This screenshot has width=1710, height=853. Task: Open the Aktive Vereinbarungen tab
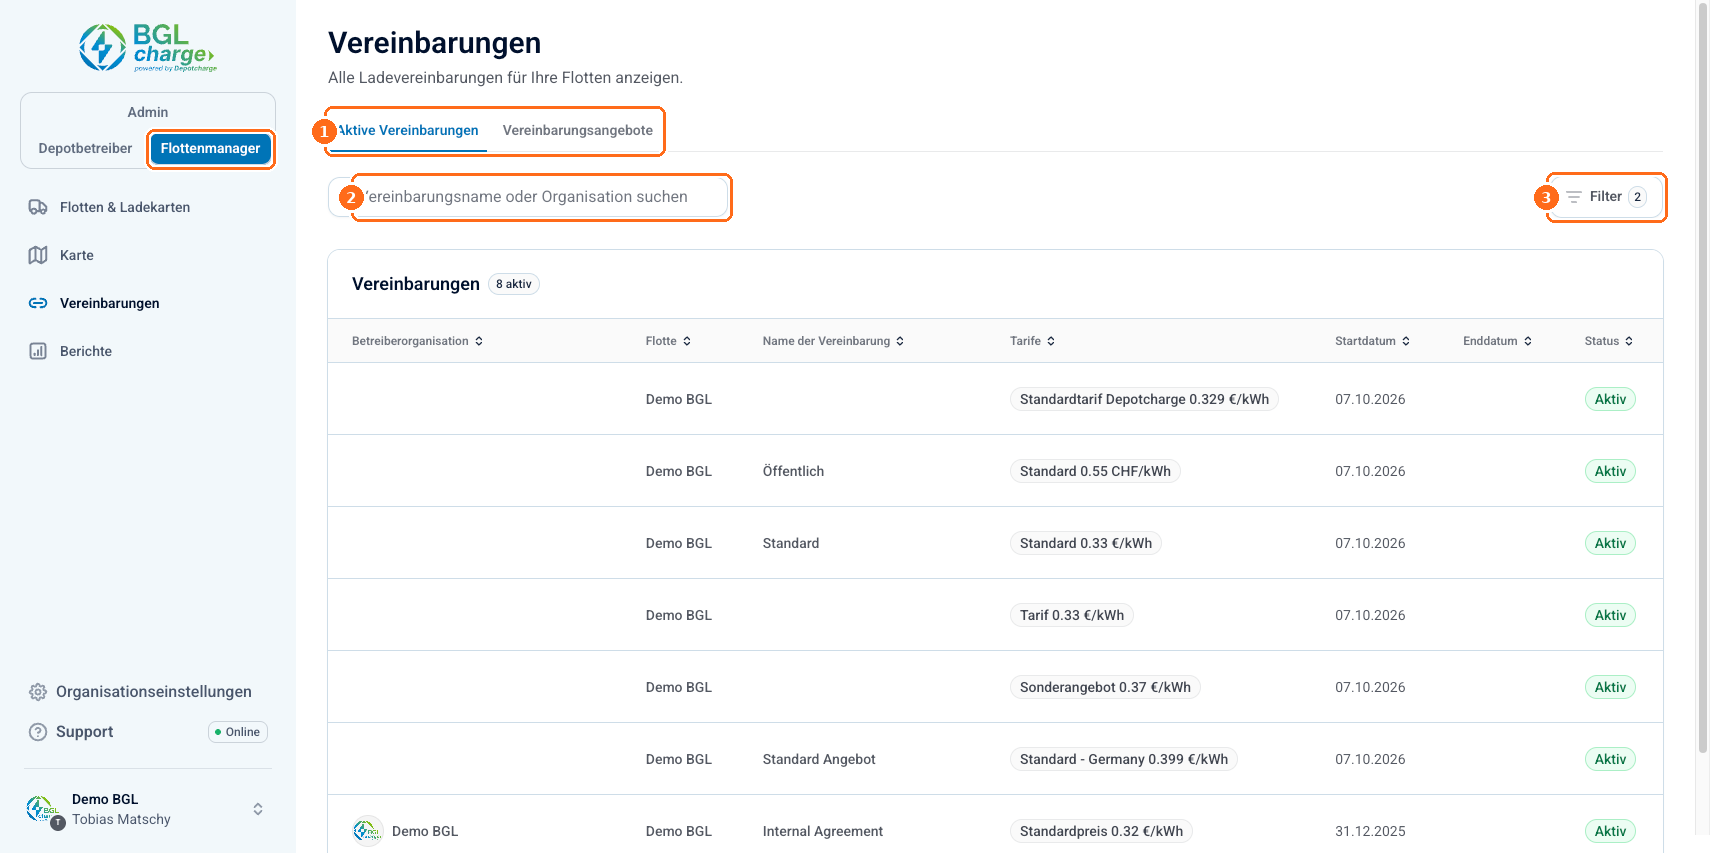pos(408,131)
